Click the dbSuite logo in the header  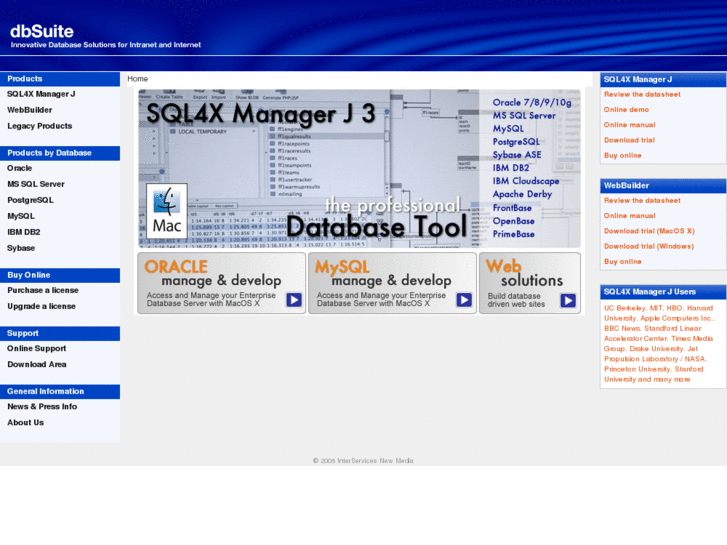click(x=42, y=31)
